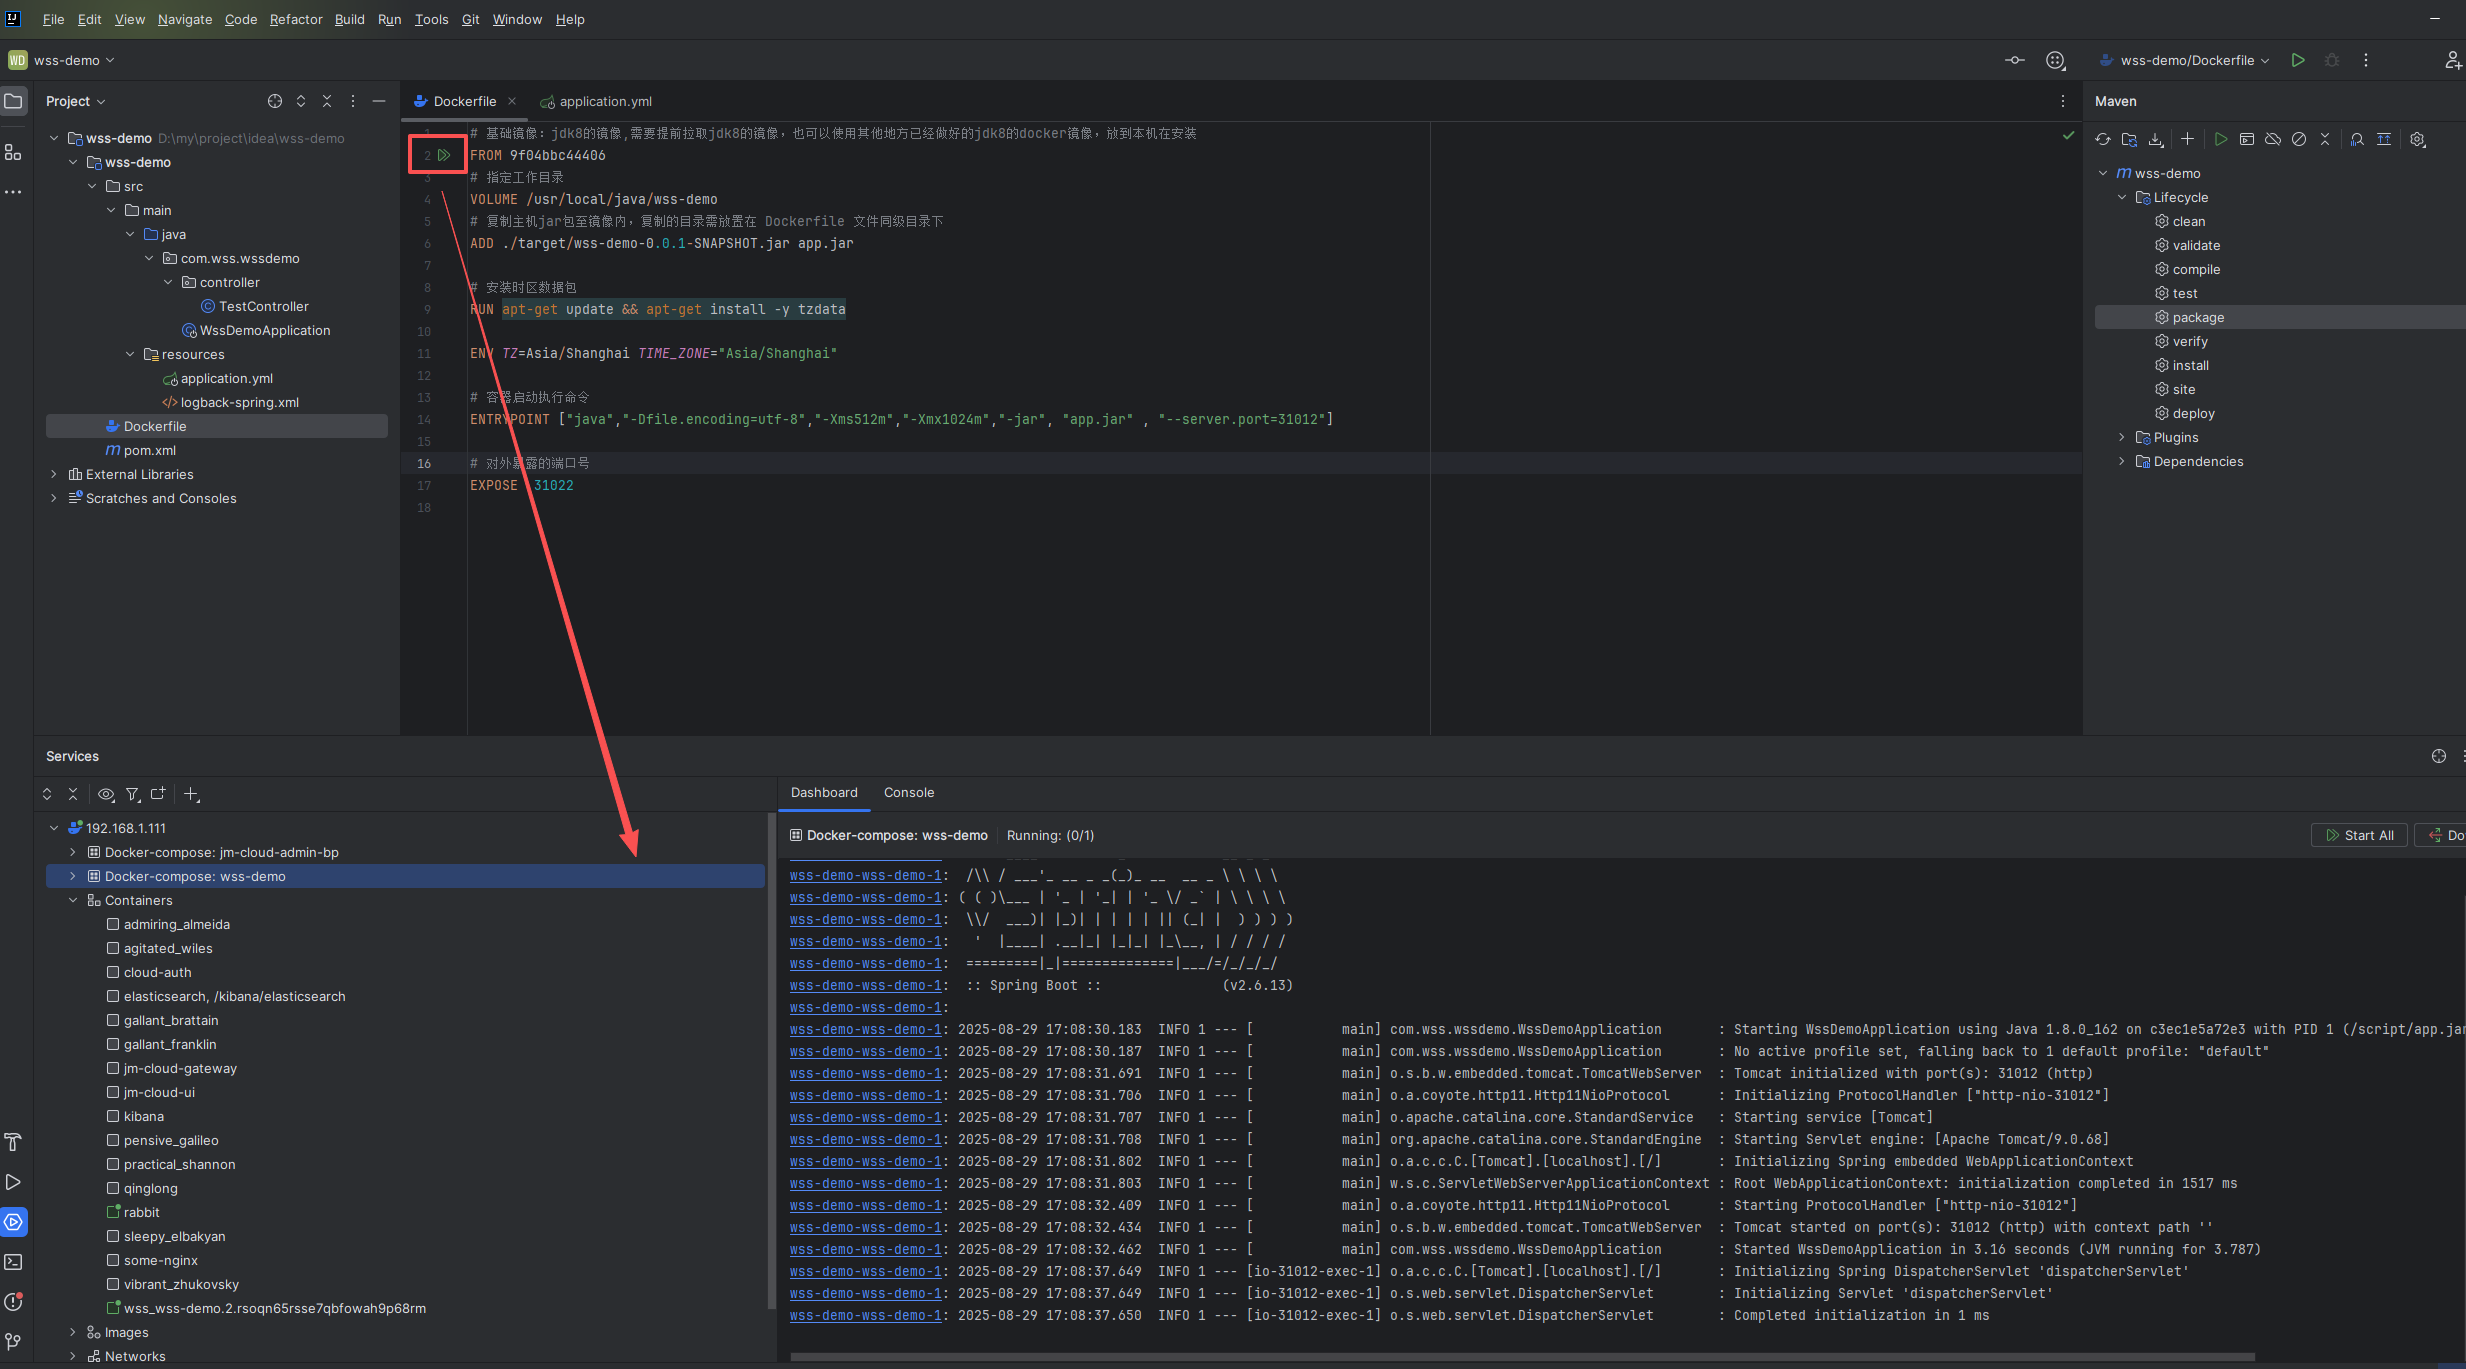The image size is (2466, 1369).
Task: Open Git tool window from left stripe
Action: [x=13, y=1341]
